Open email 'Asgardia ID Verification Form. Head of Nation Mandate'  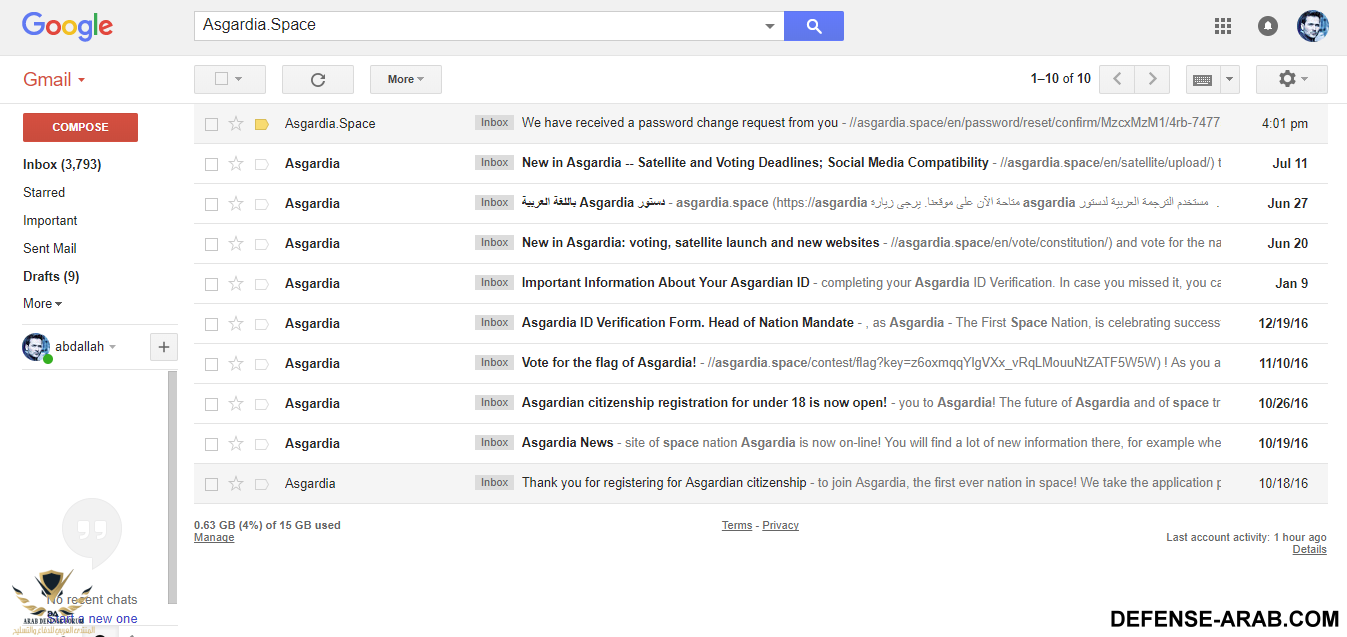(x=688, y=323)
